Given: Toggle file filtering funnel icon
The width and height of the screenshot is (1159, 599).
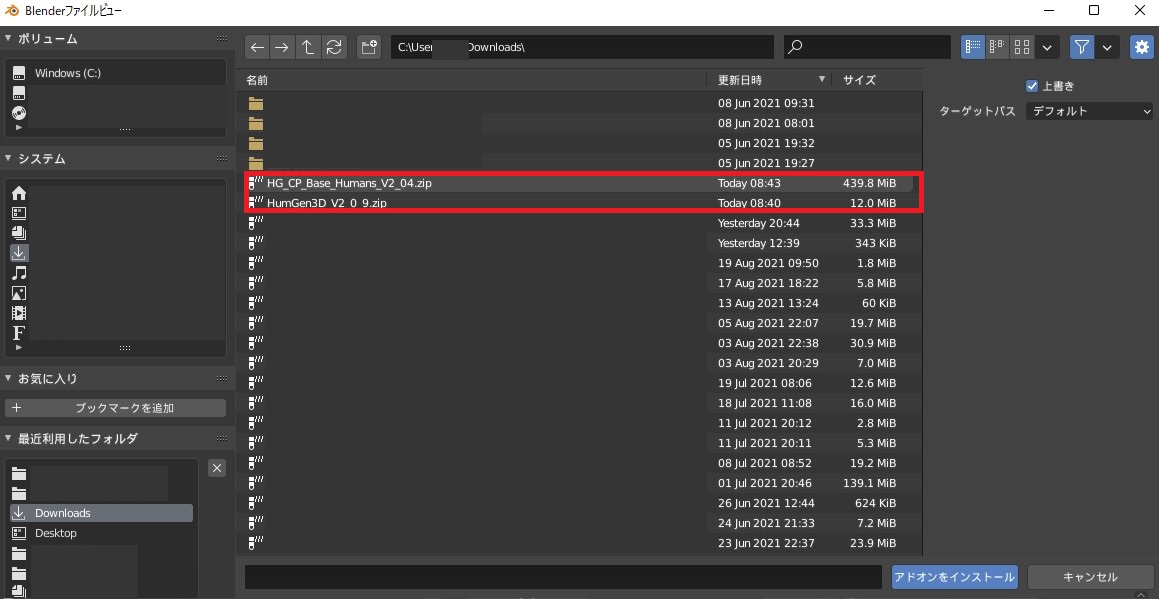Looking at the screenshot, I should click(x=1082, y=47).
